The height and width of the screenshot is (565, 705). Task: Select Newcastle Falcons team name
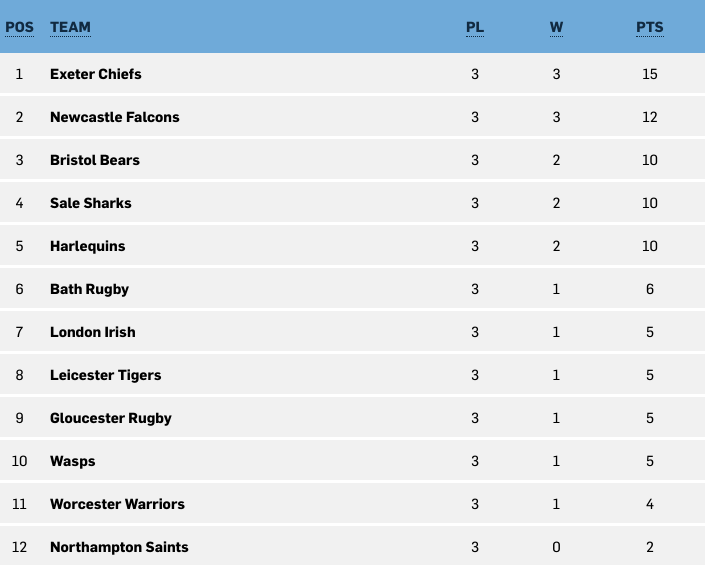(x=115, y=117)
